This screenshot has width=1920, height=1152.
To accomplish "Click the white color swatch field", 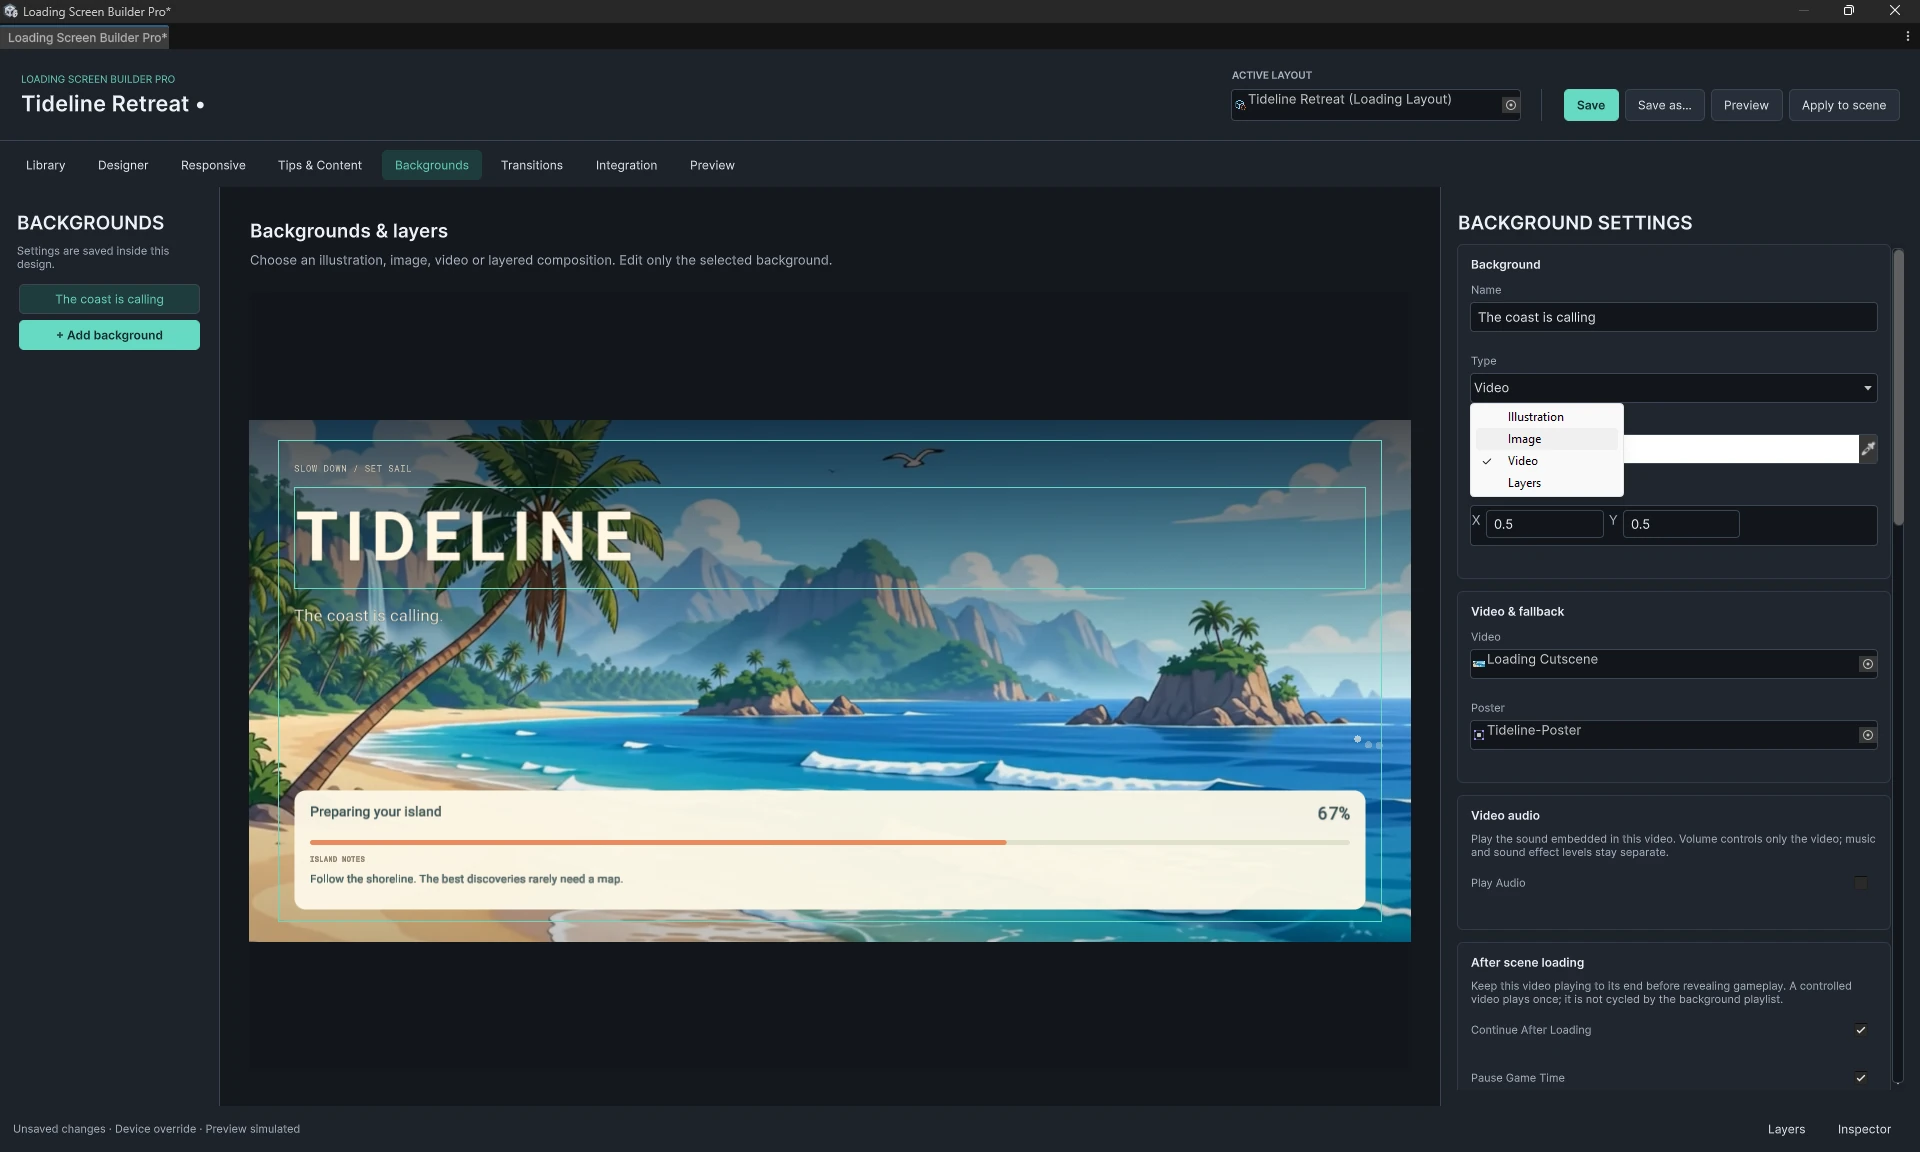I will [x=1740, y=449].
